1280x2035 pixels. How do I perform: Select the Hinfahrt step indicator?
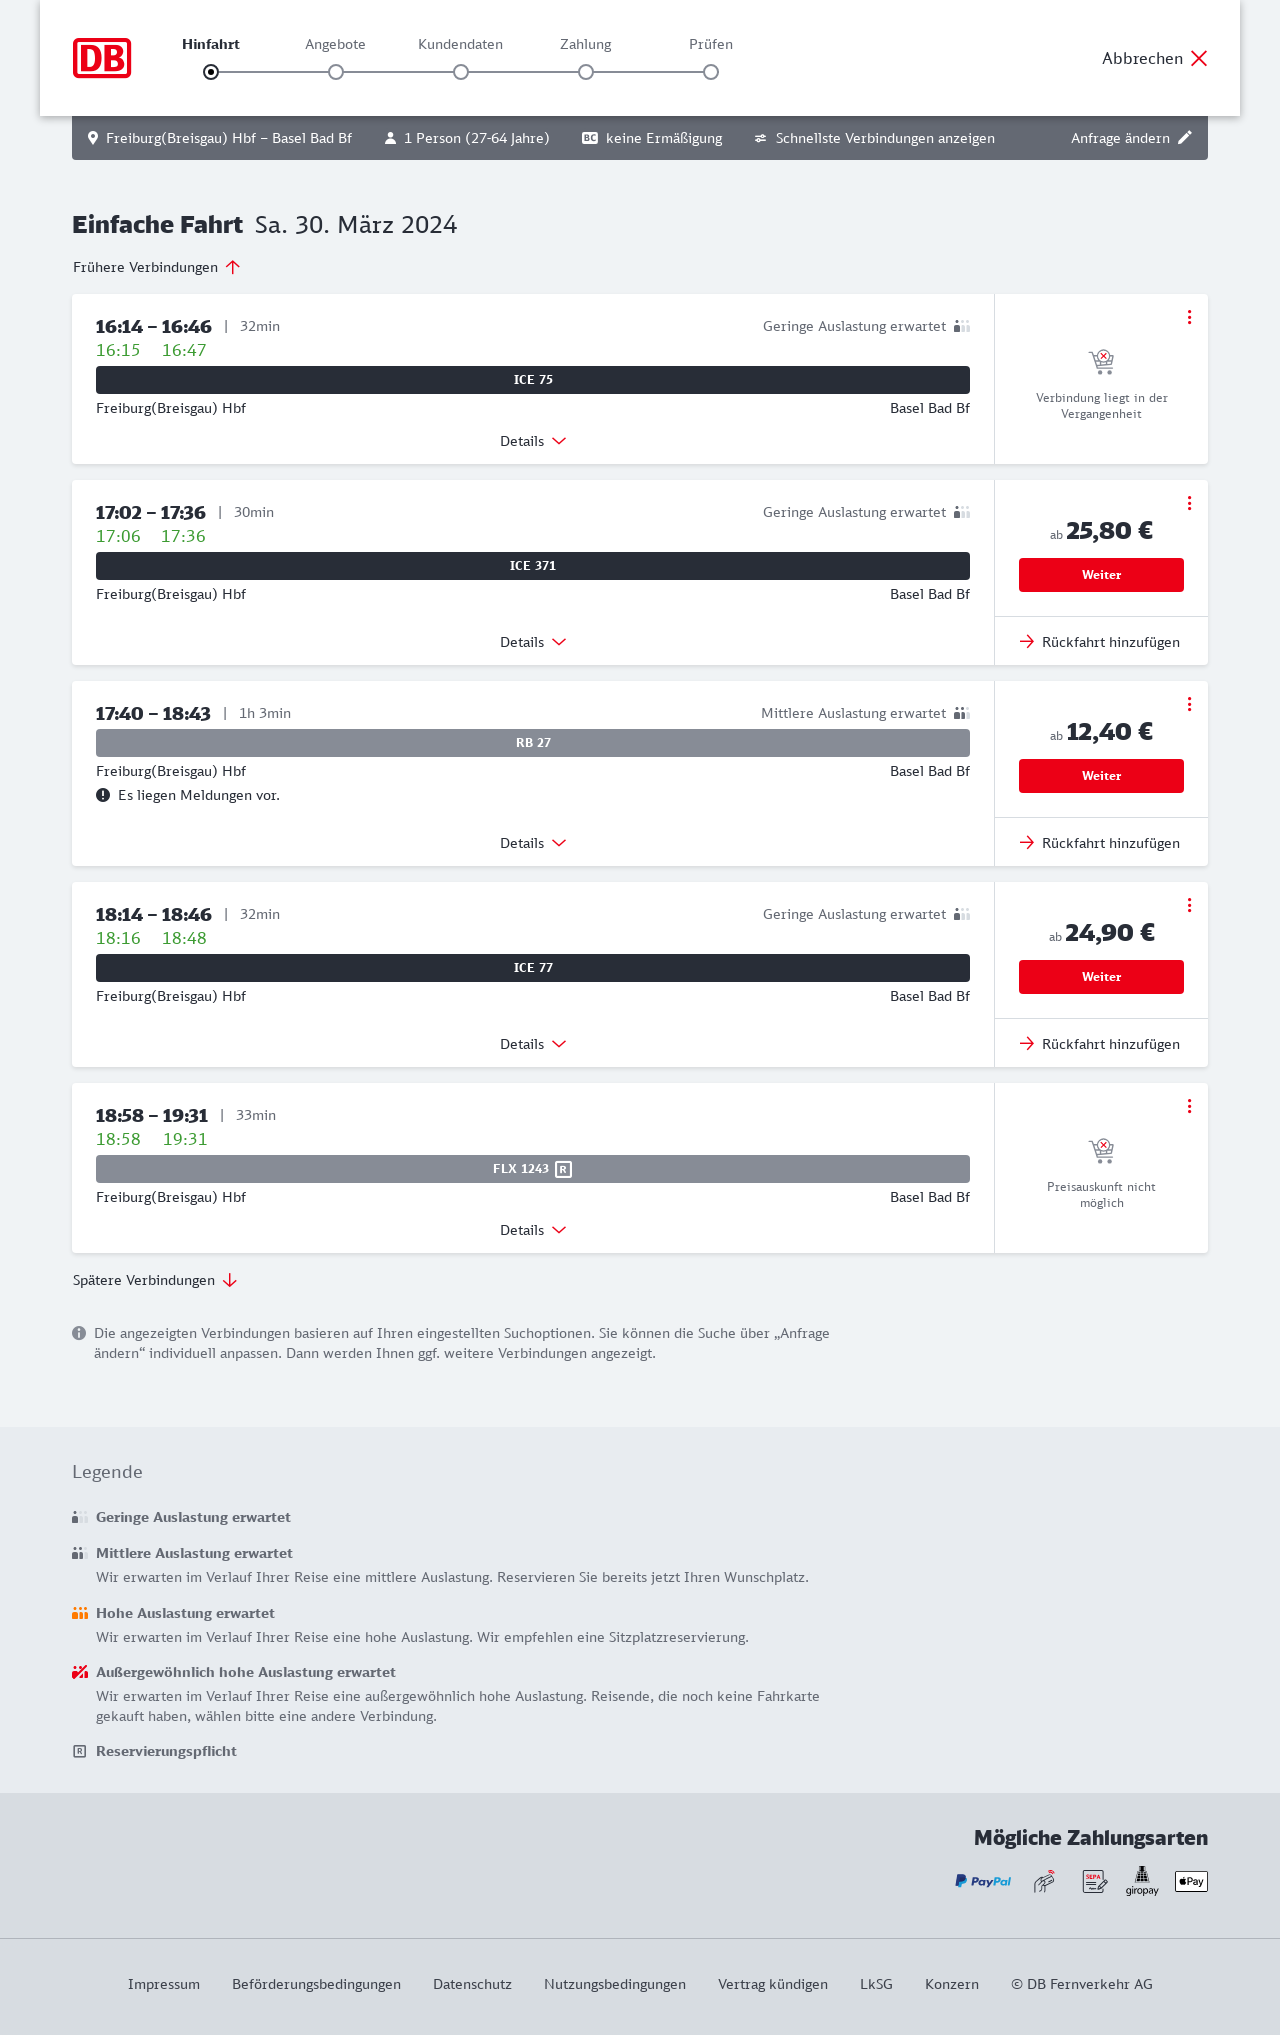click(x=211, y=72)
